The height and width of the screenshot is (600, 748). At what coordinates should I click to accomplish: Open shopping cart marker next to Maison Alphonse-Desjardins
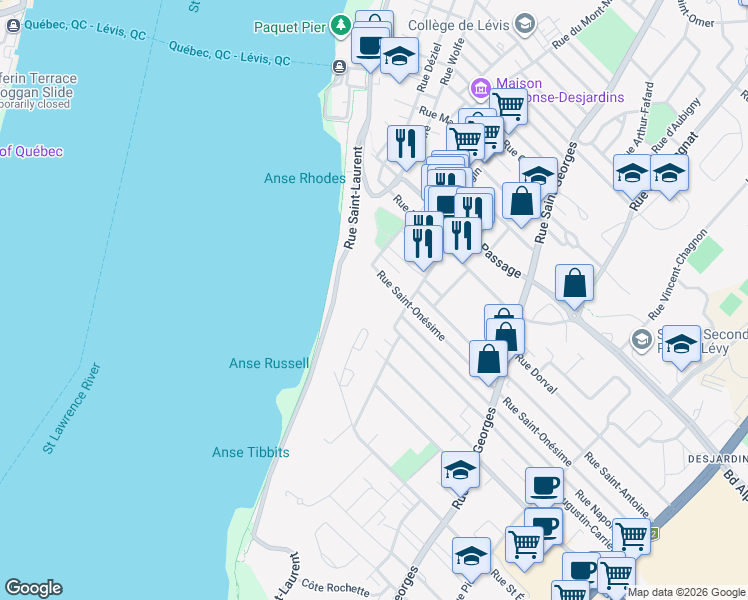click(x=509, y=106)
